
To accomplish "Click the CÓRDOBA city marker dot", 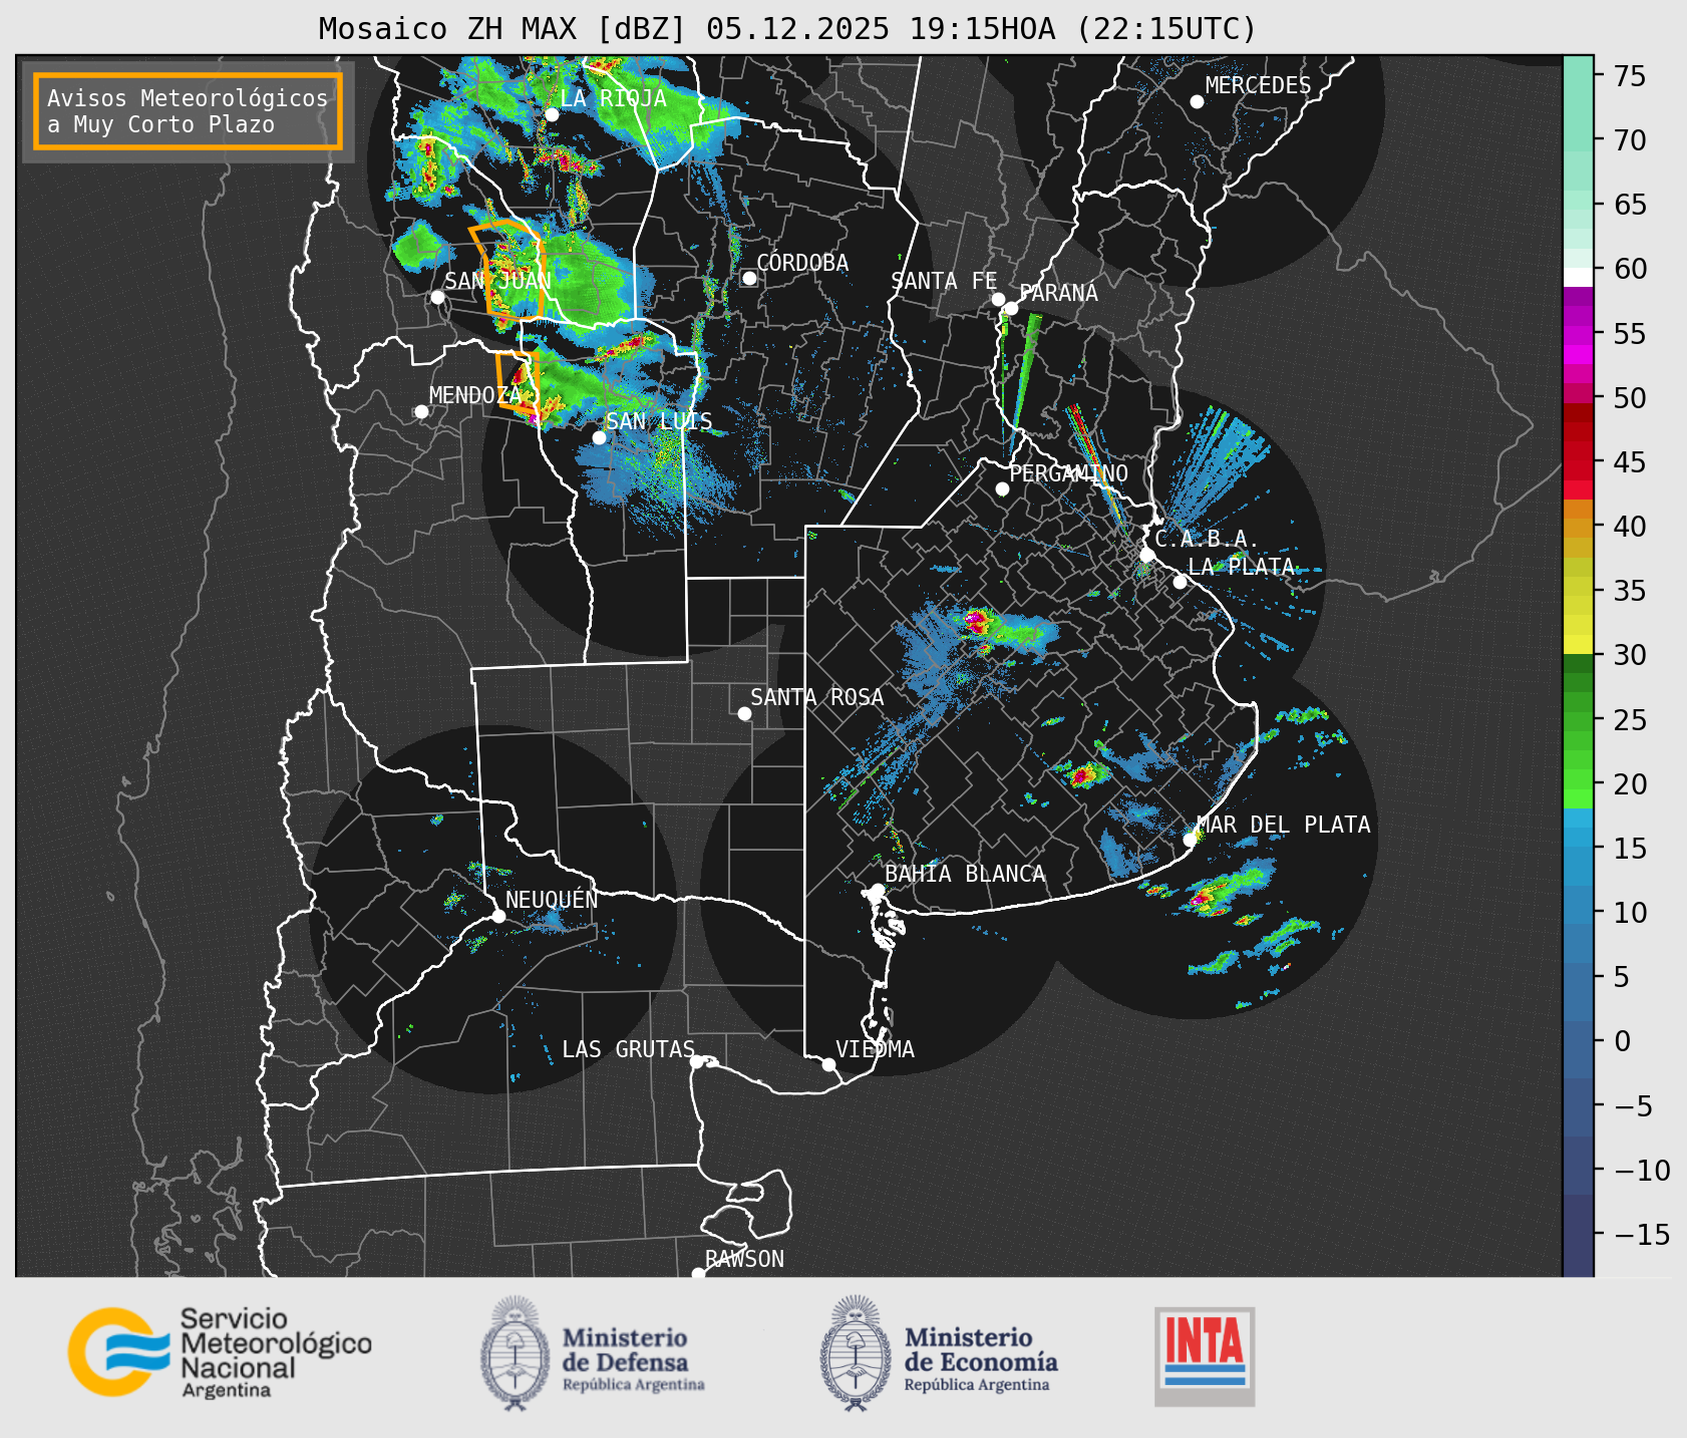I will tap(749, 278).
